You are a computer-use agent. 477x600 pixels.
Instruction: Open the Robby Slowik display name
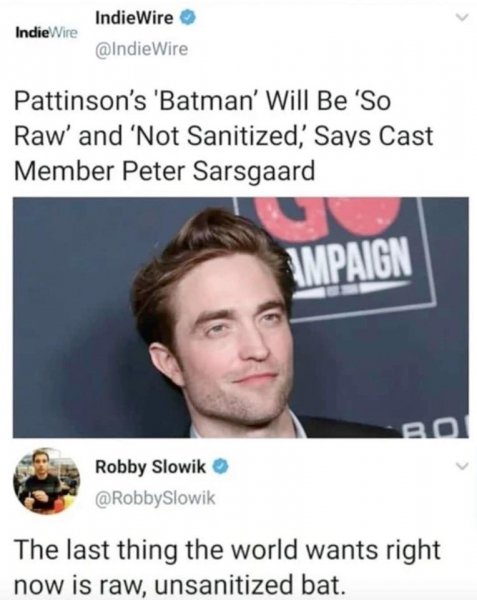tap(150, 467)
